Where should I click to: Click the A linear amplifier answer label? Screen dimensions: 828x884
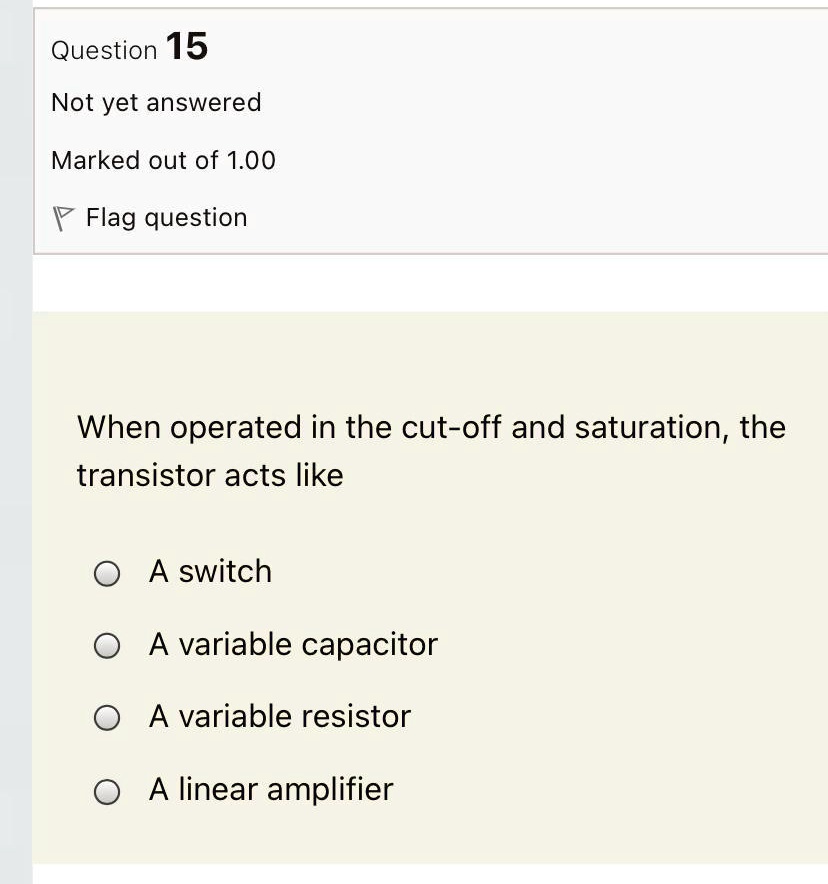[x=270, y=789]
